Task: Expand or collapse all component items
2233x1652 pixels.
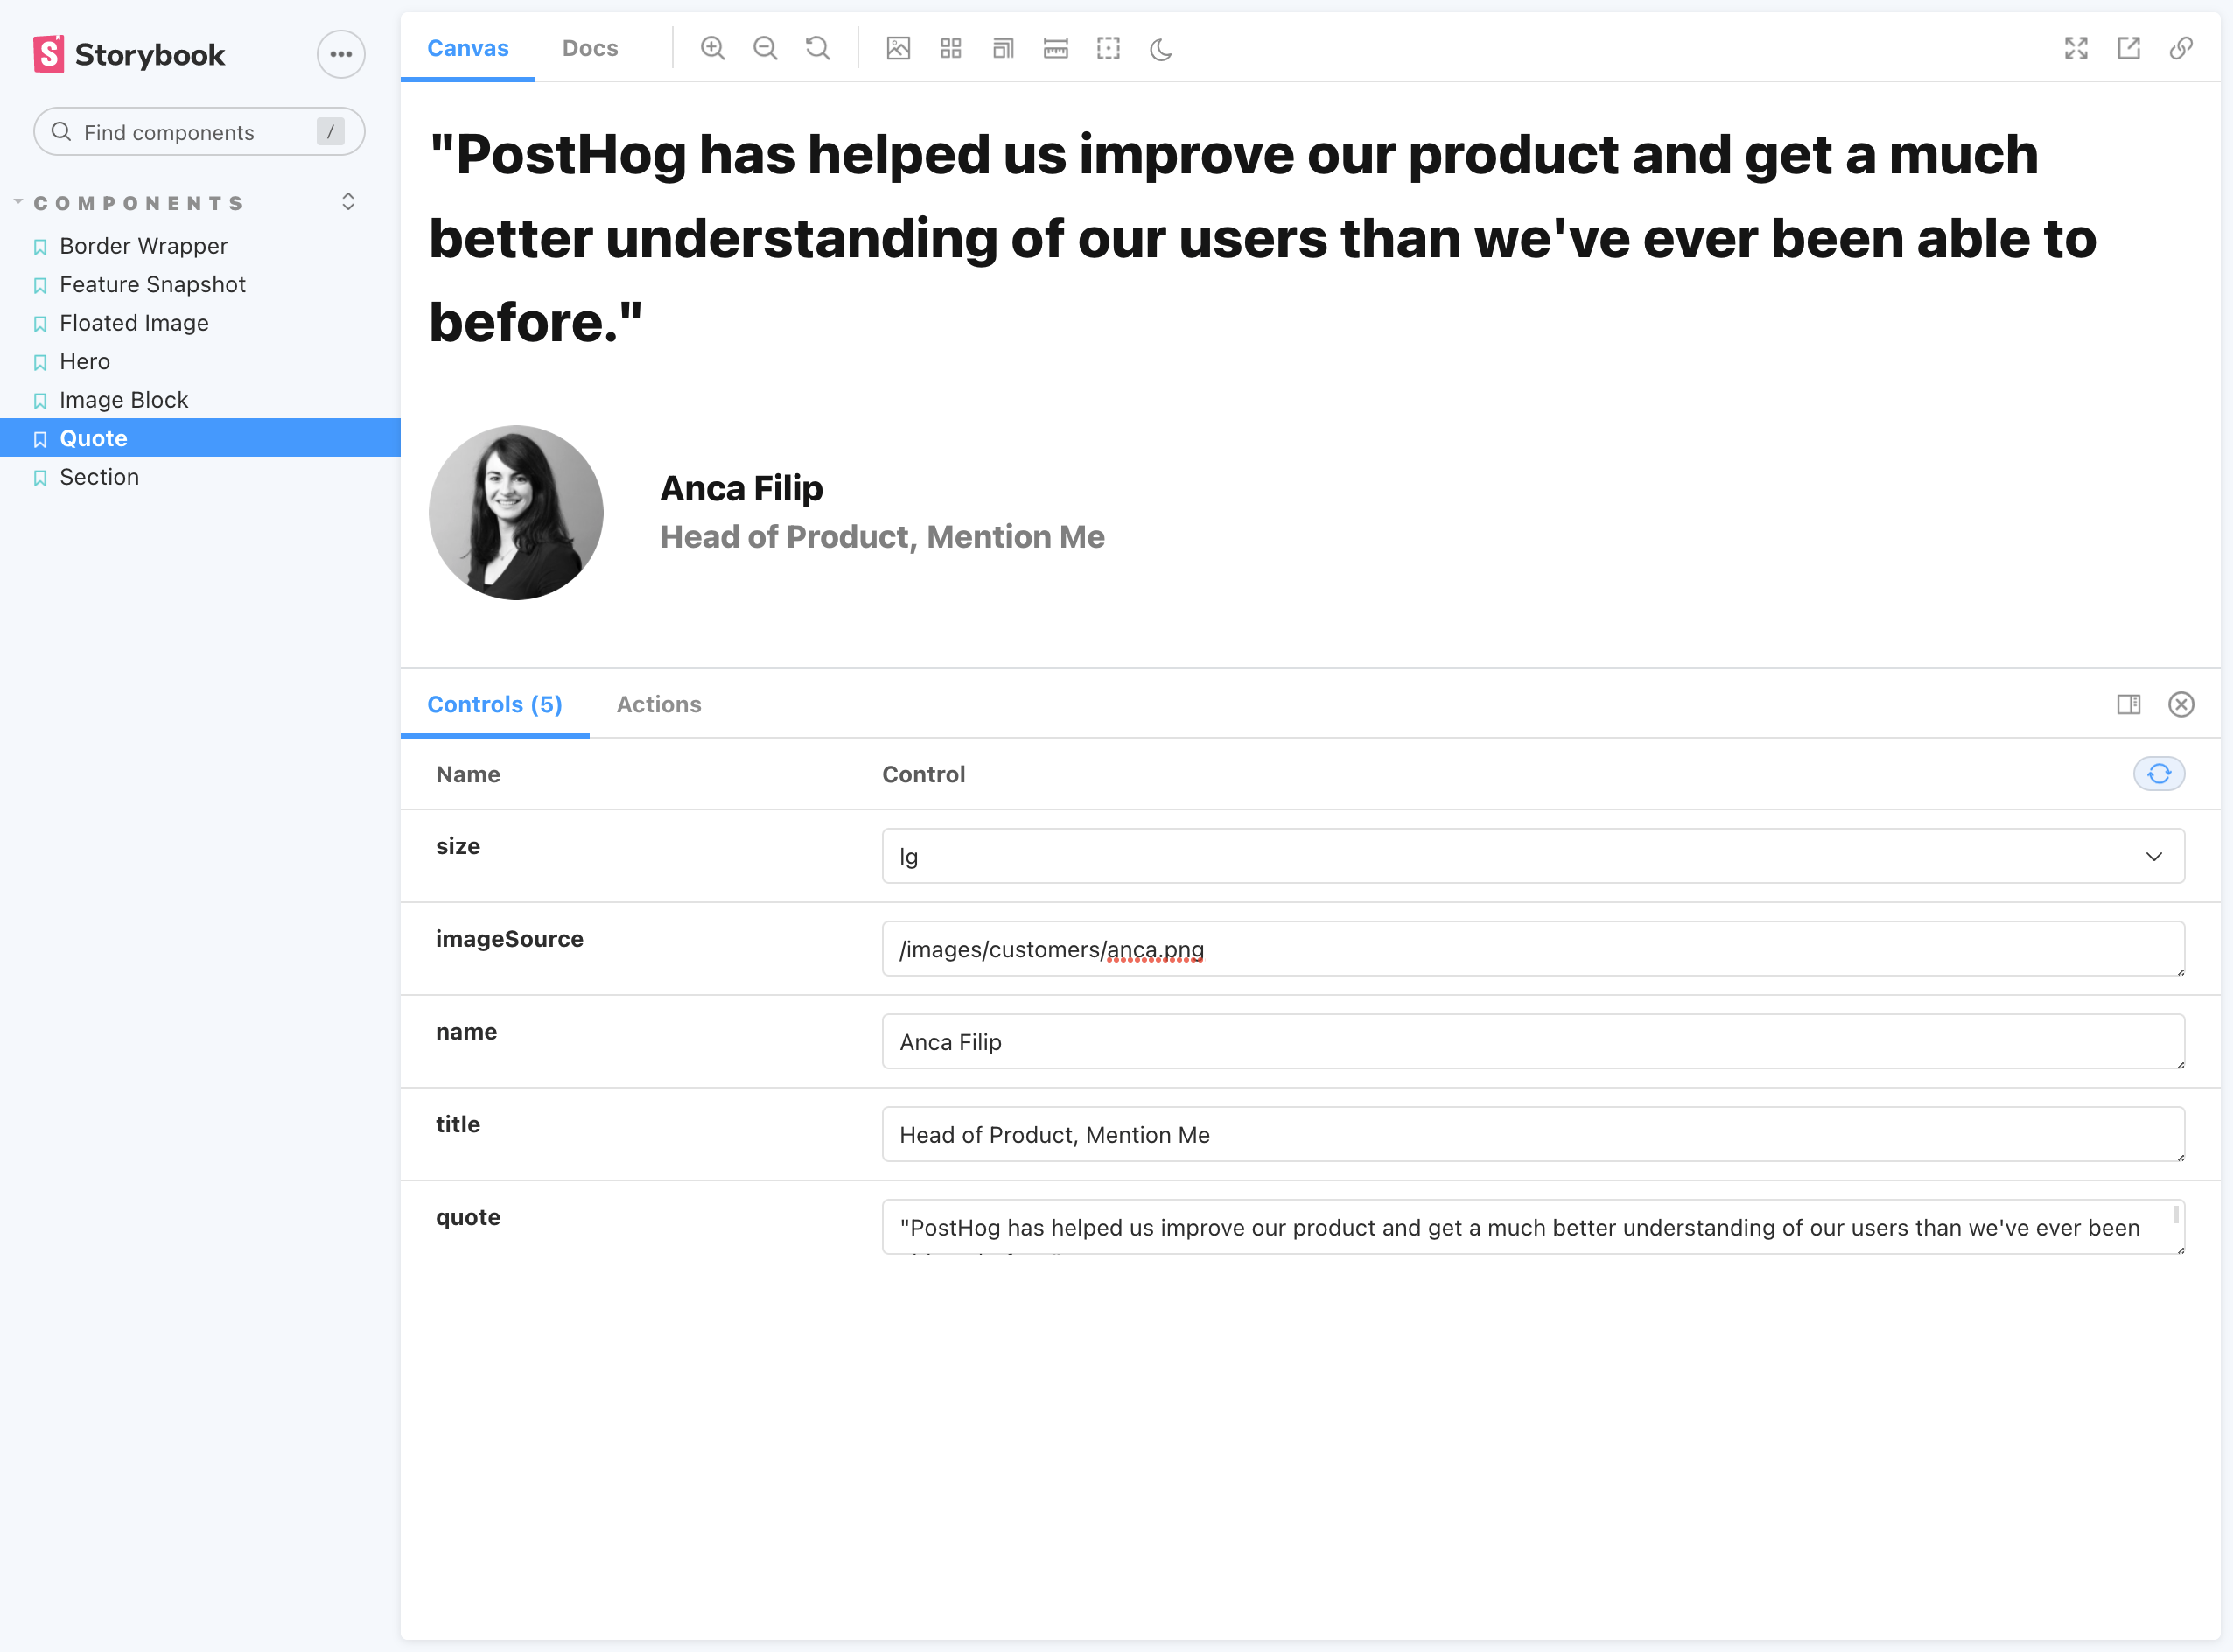Action: pyautogui.click(x=348, y=202)
